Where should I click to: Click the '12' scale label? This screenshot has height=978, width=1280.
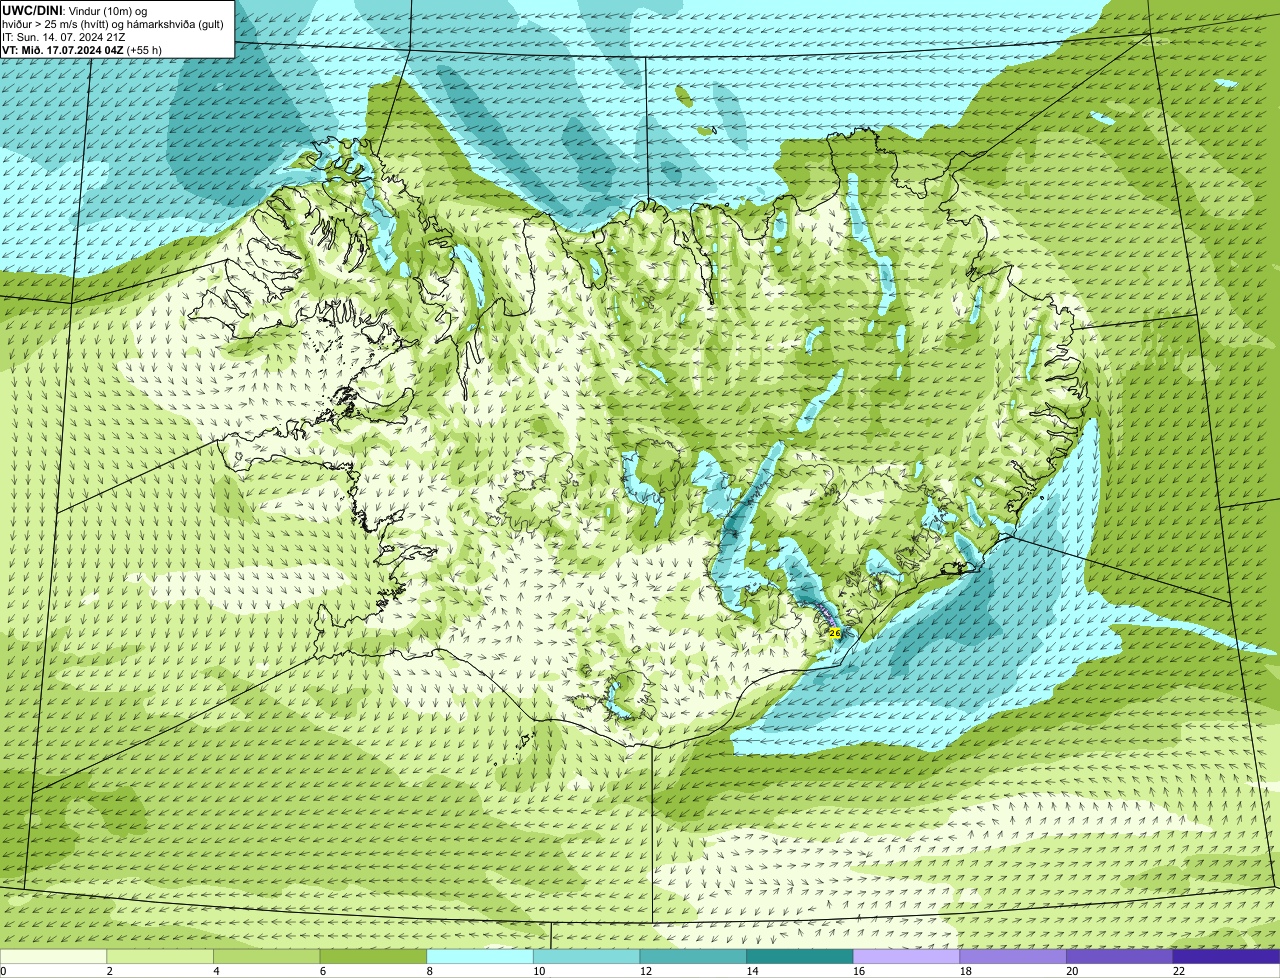click(646, 971)
